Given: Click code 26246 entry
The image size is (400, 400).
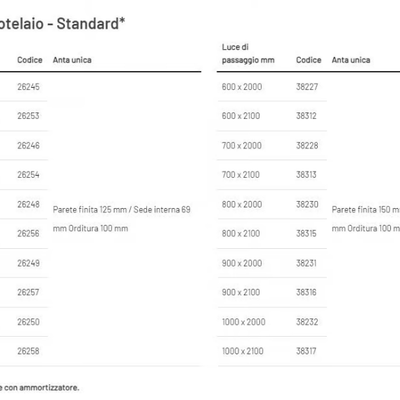Looking at the screenshot, I should pyautogui.click(x=28, y=145).
